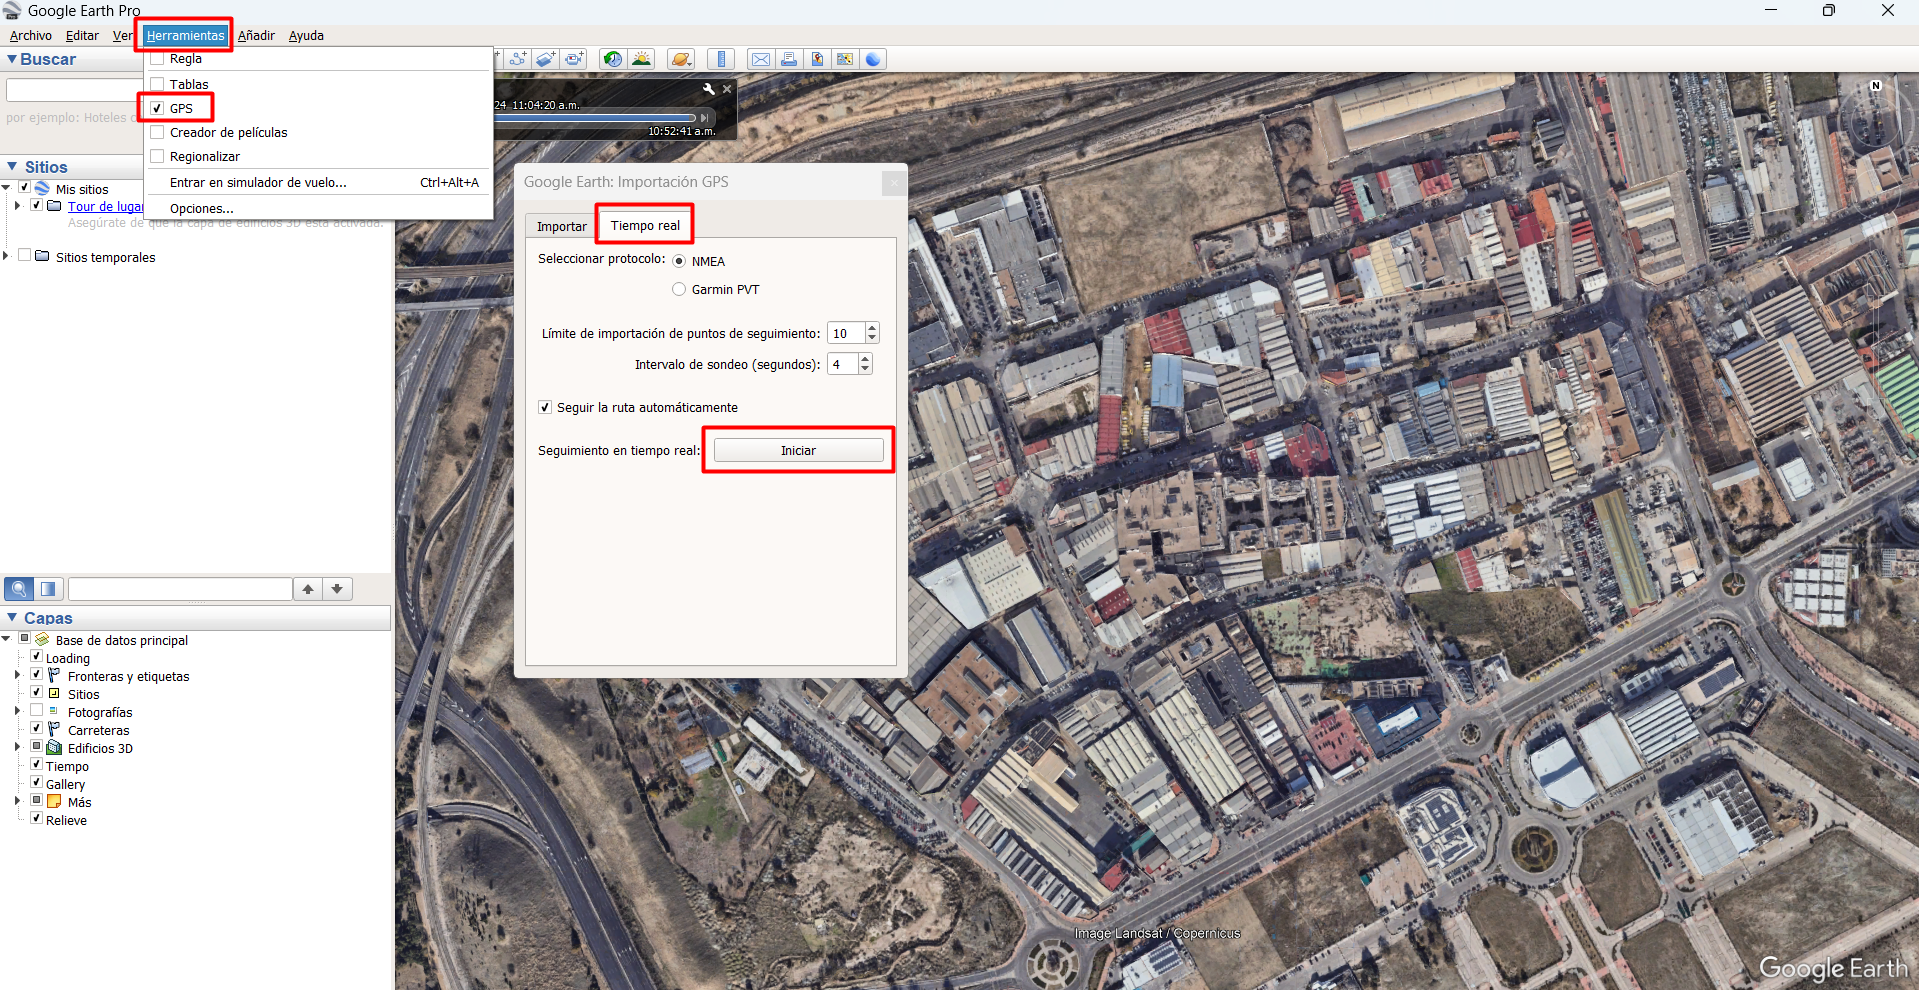Select the Garmin PVT protocol option
The image size is (1919, 990).
[679, 290]
